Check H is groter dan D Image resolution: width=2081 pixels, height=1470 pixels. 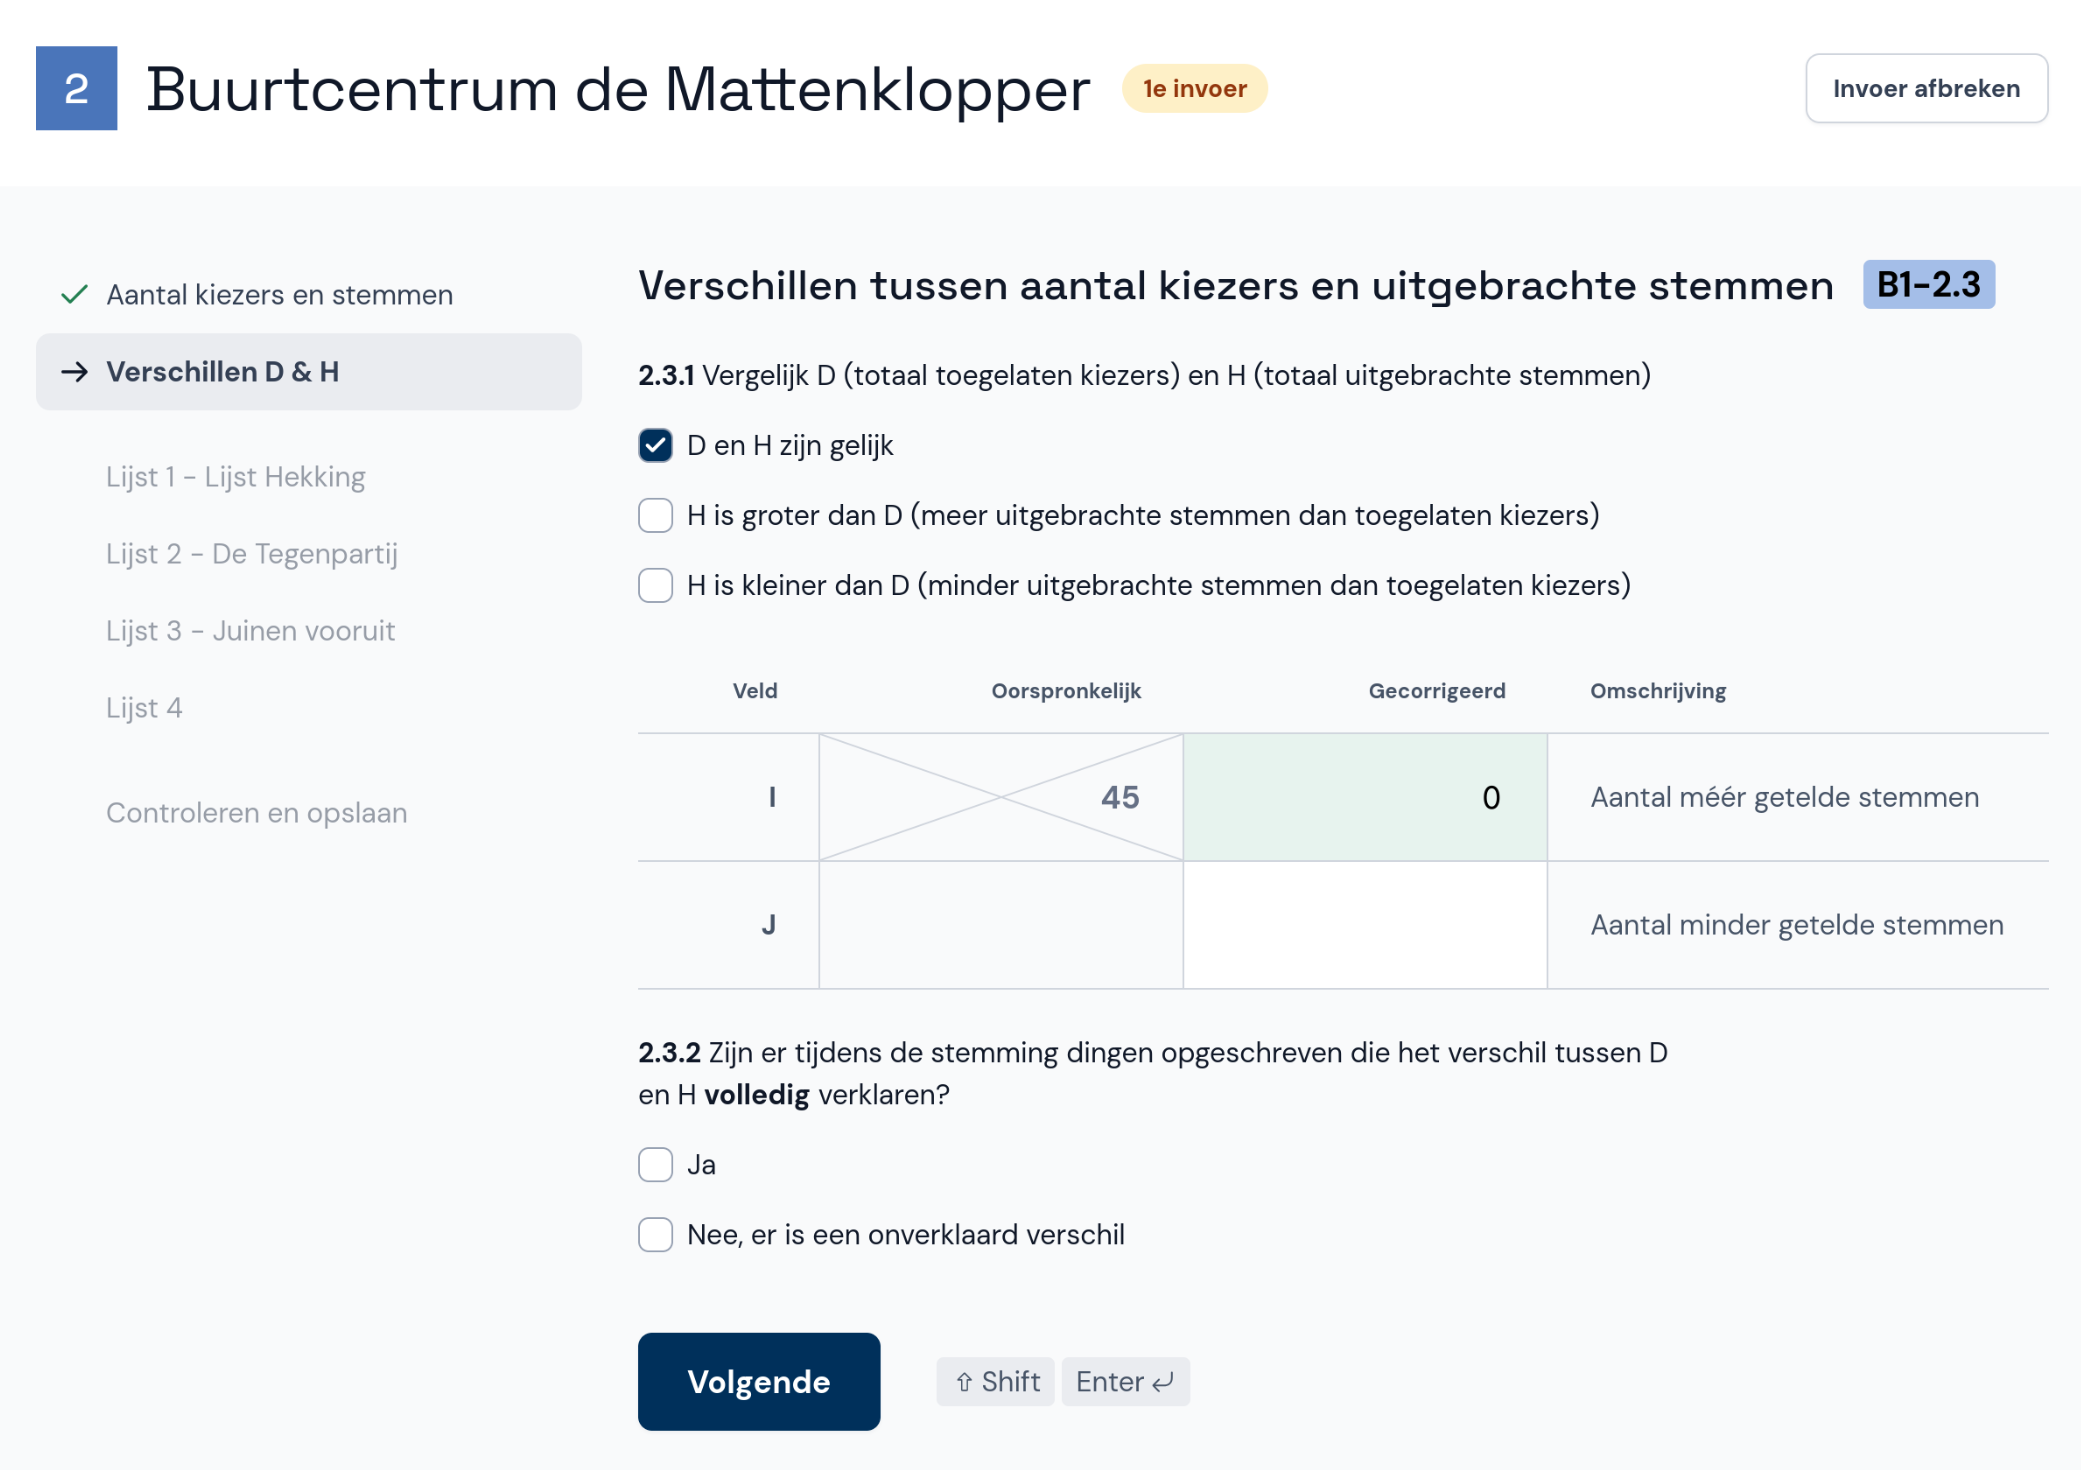[655, 515]
